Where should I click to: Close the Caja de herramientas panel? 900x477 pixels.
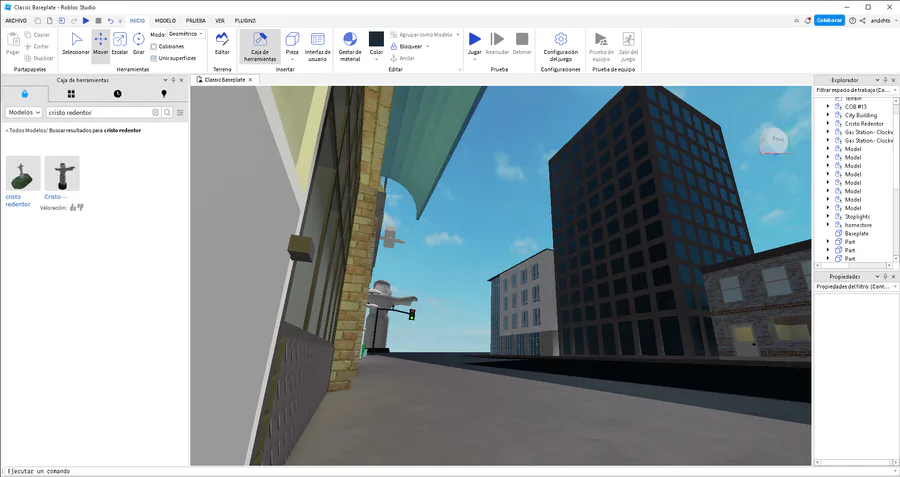(181, 80)
